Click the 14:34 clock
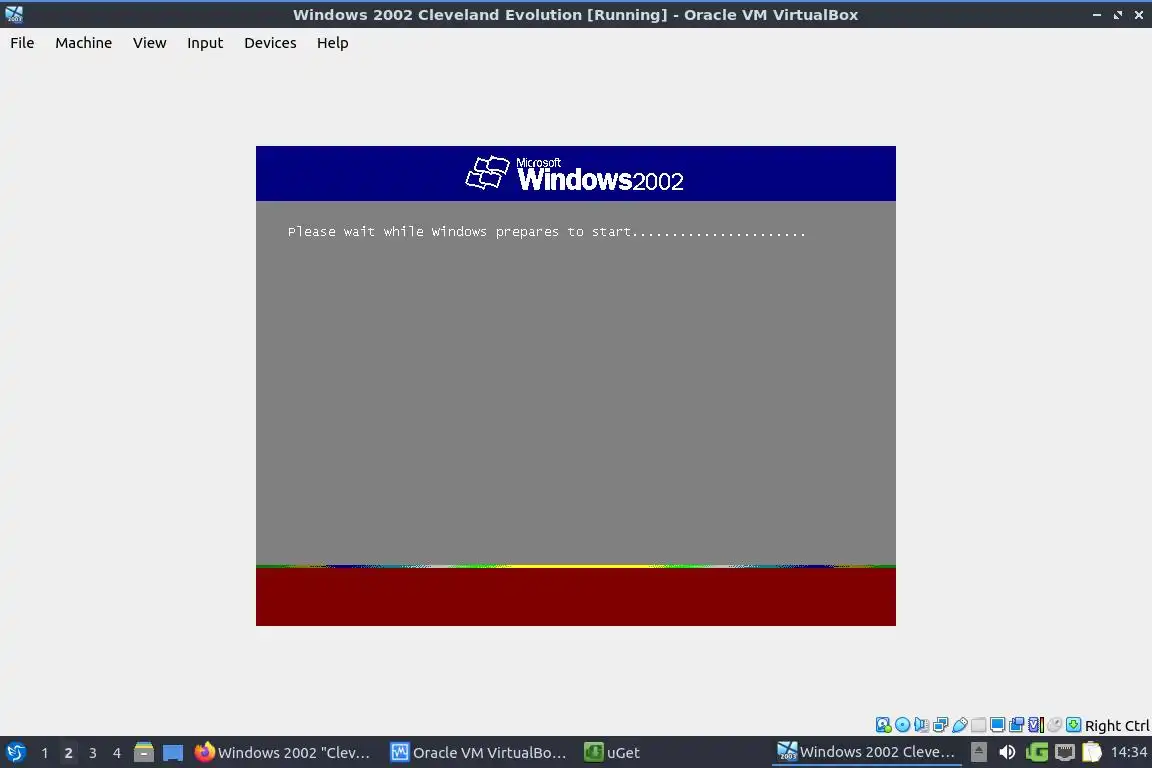Viewport: 1152px width, 768px height. [1128, 752]
